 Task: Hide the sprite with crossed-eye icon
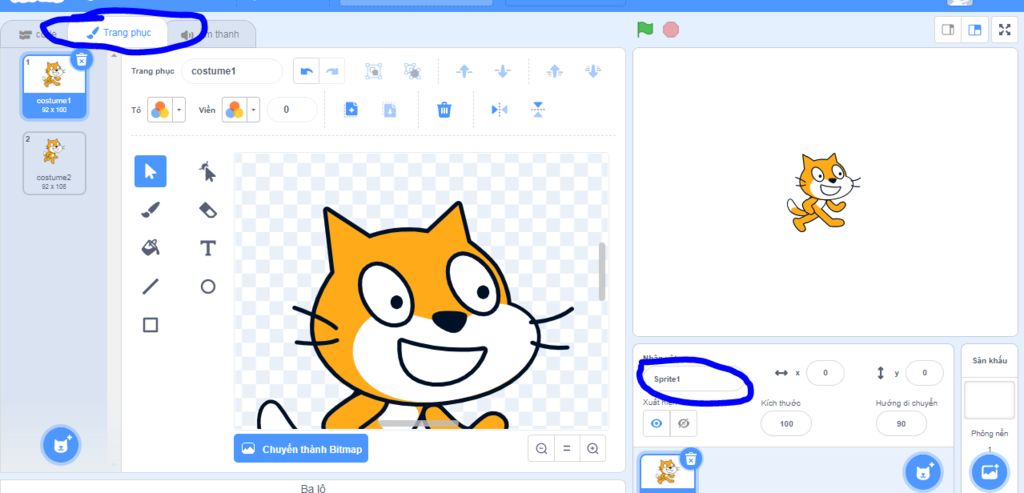(683, 424)
